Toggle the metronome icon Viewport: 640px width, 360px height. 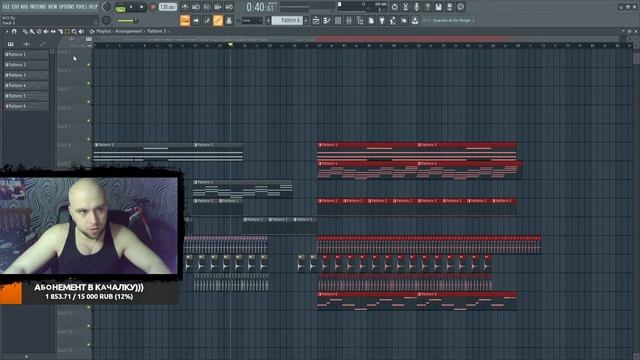[185, 7]
